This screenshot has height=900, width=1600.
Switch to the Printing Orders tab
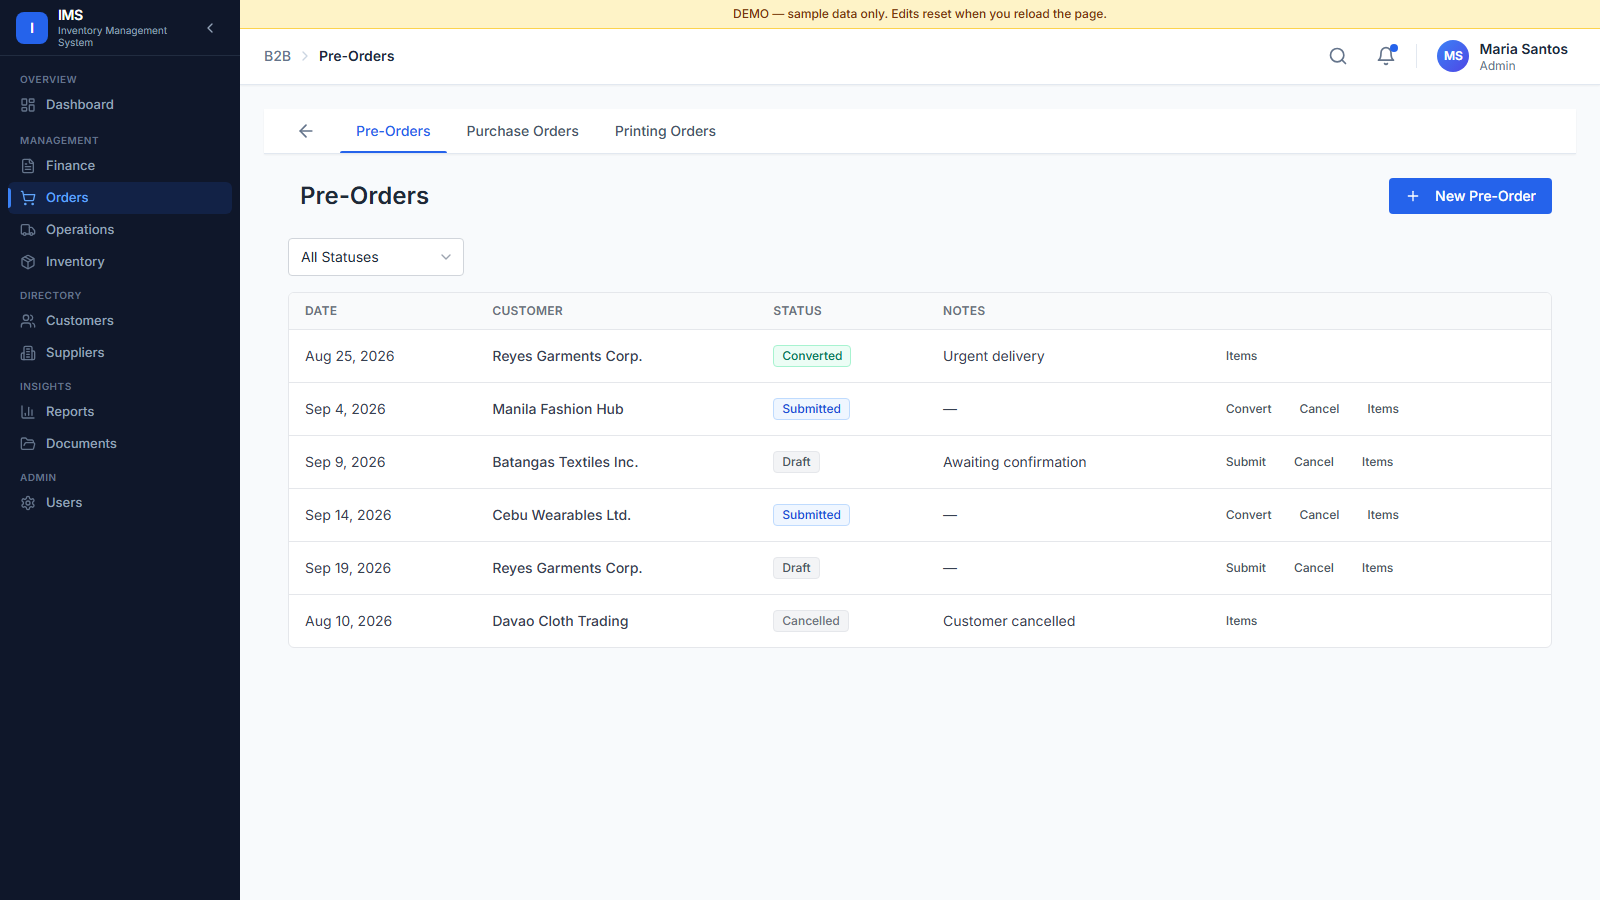(665, 131)
